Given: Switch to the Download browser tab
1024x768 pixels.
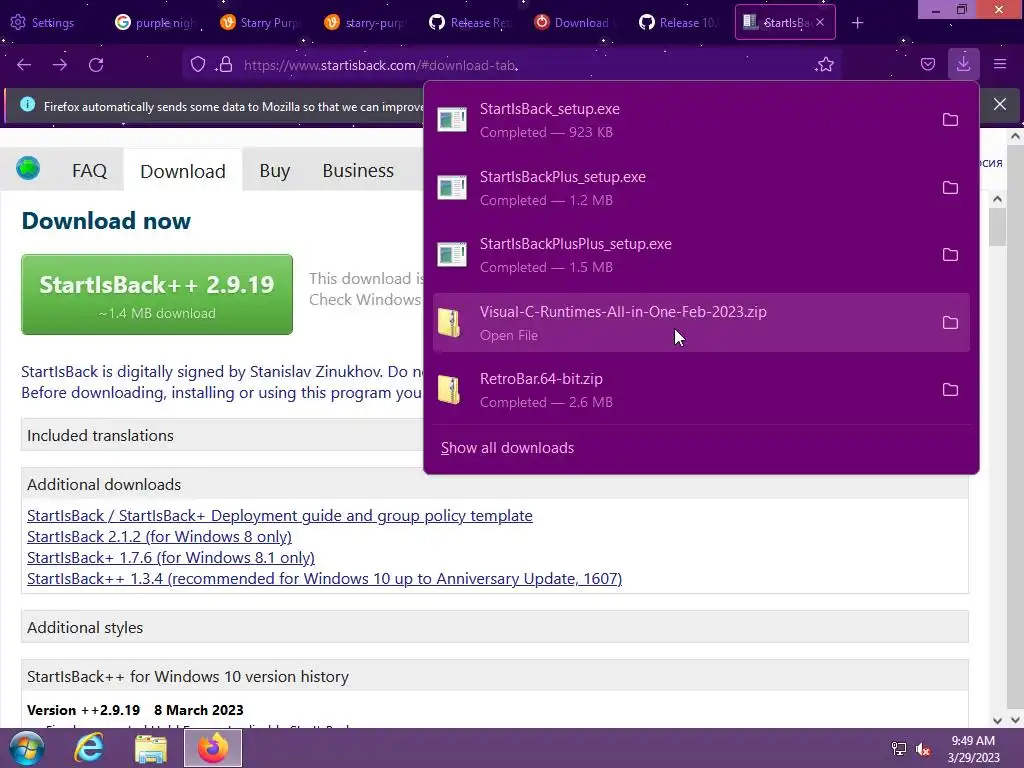Looking at the screenshot, I should pyautogui.click(x=573, y=23).
